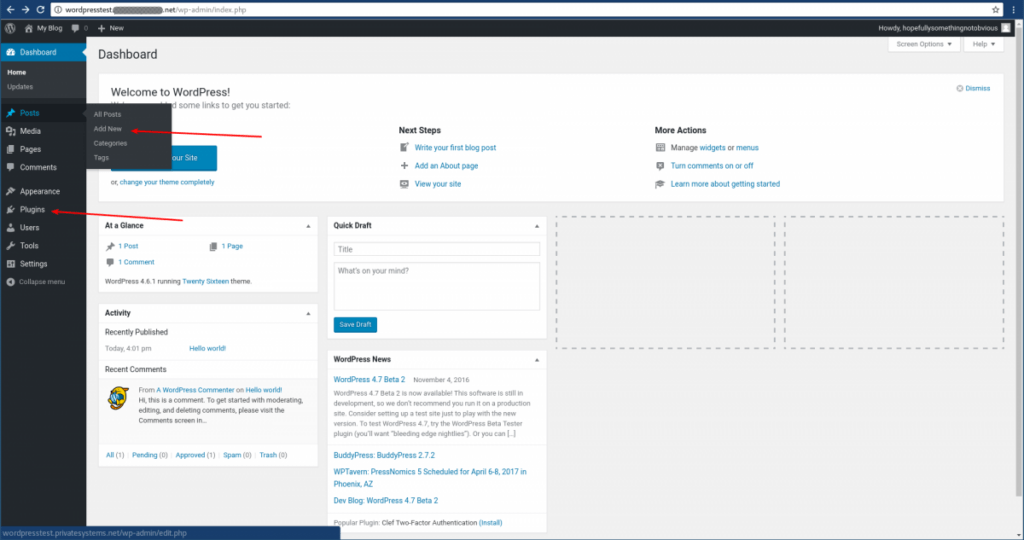
Task: Open Posts menu in sidebar
Action: [43, 113]
